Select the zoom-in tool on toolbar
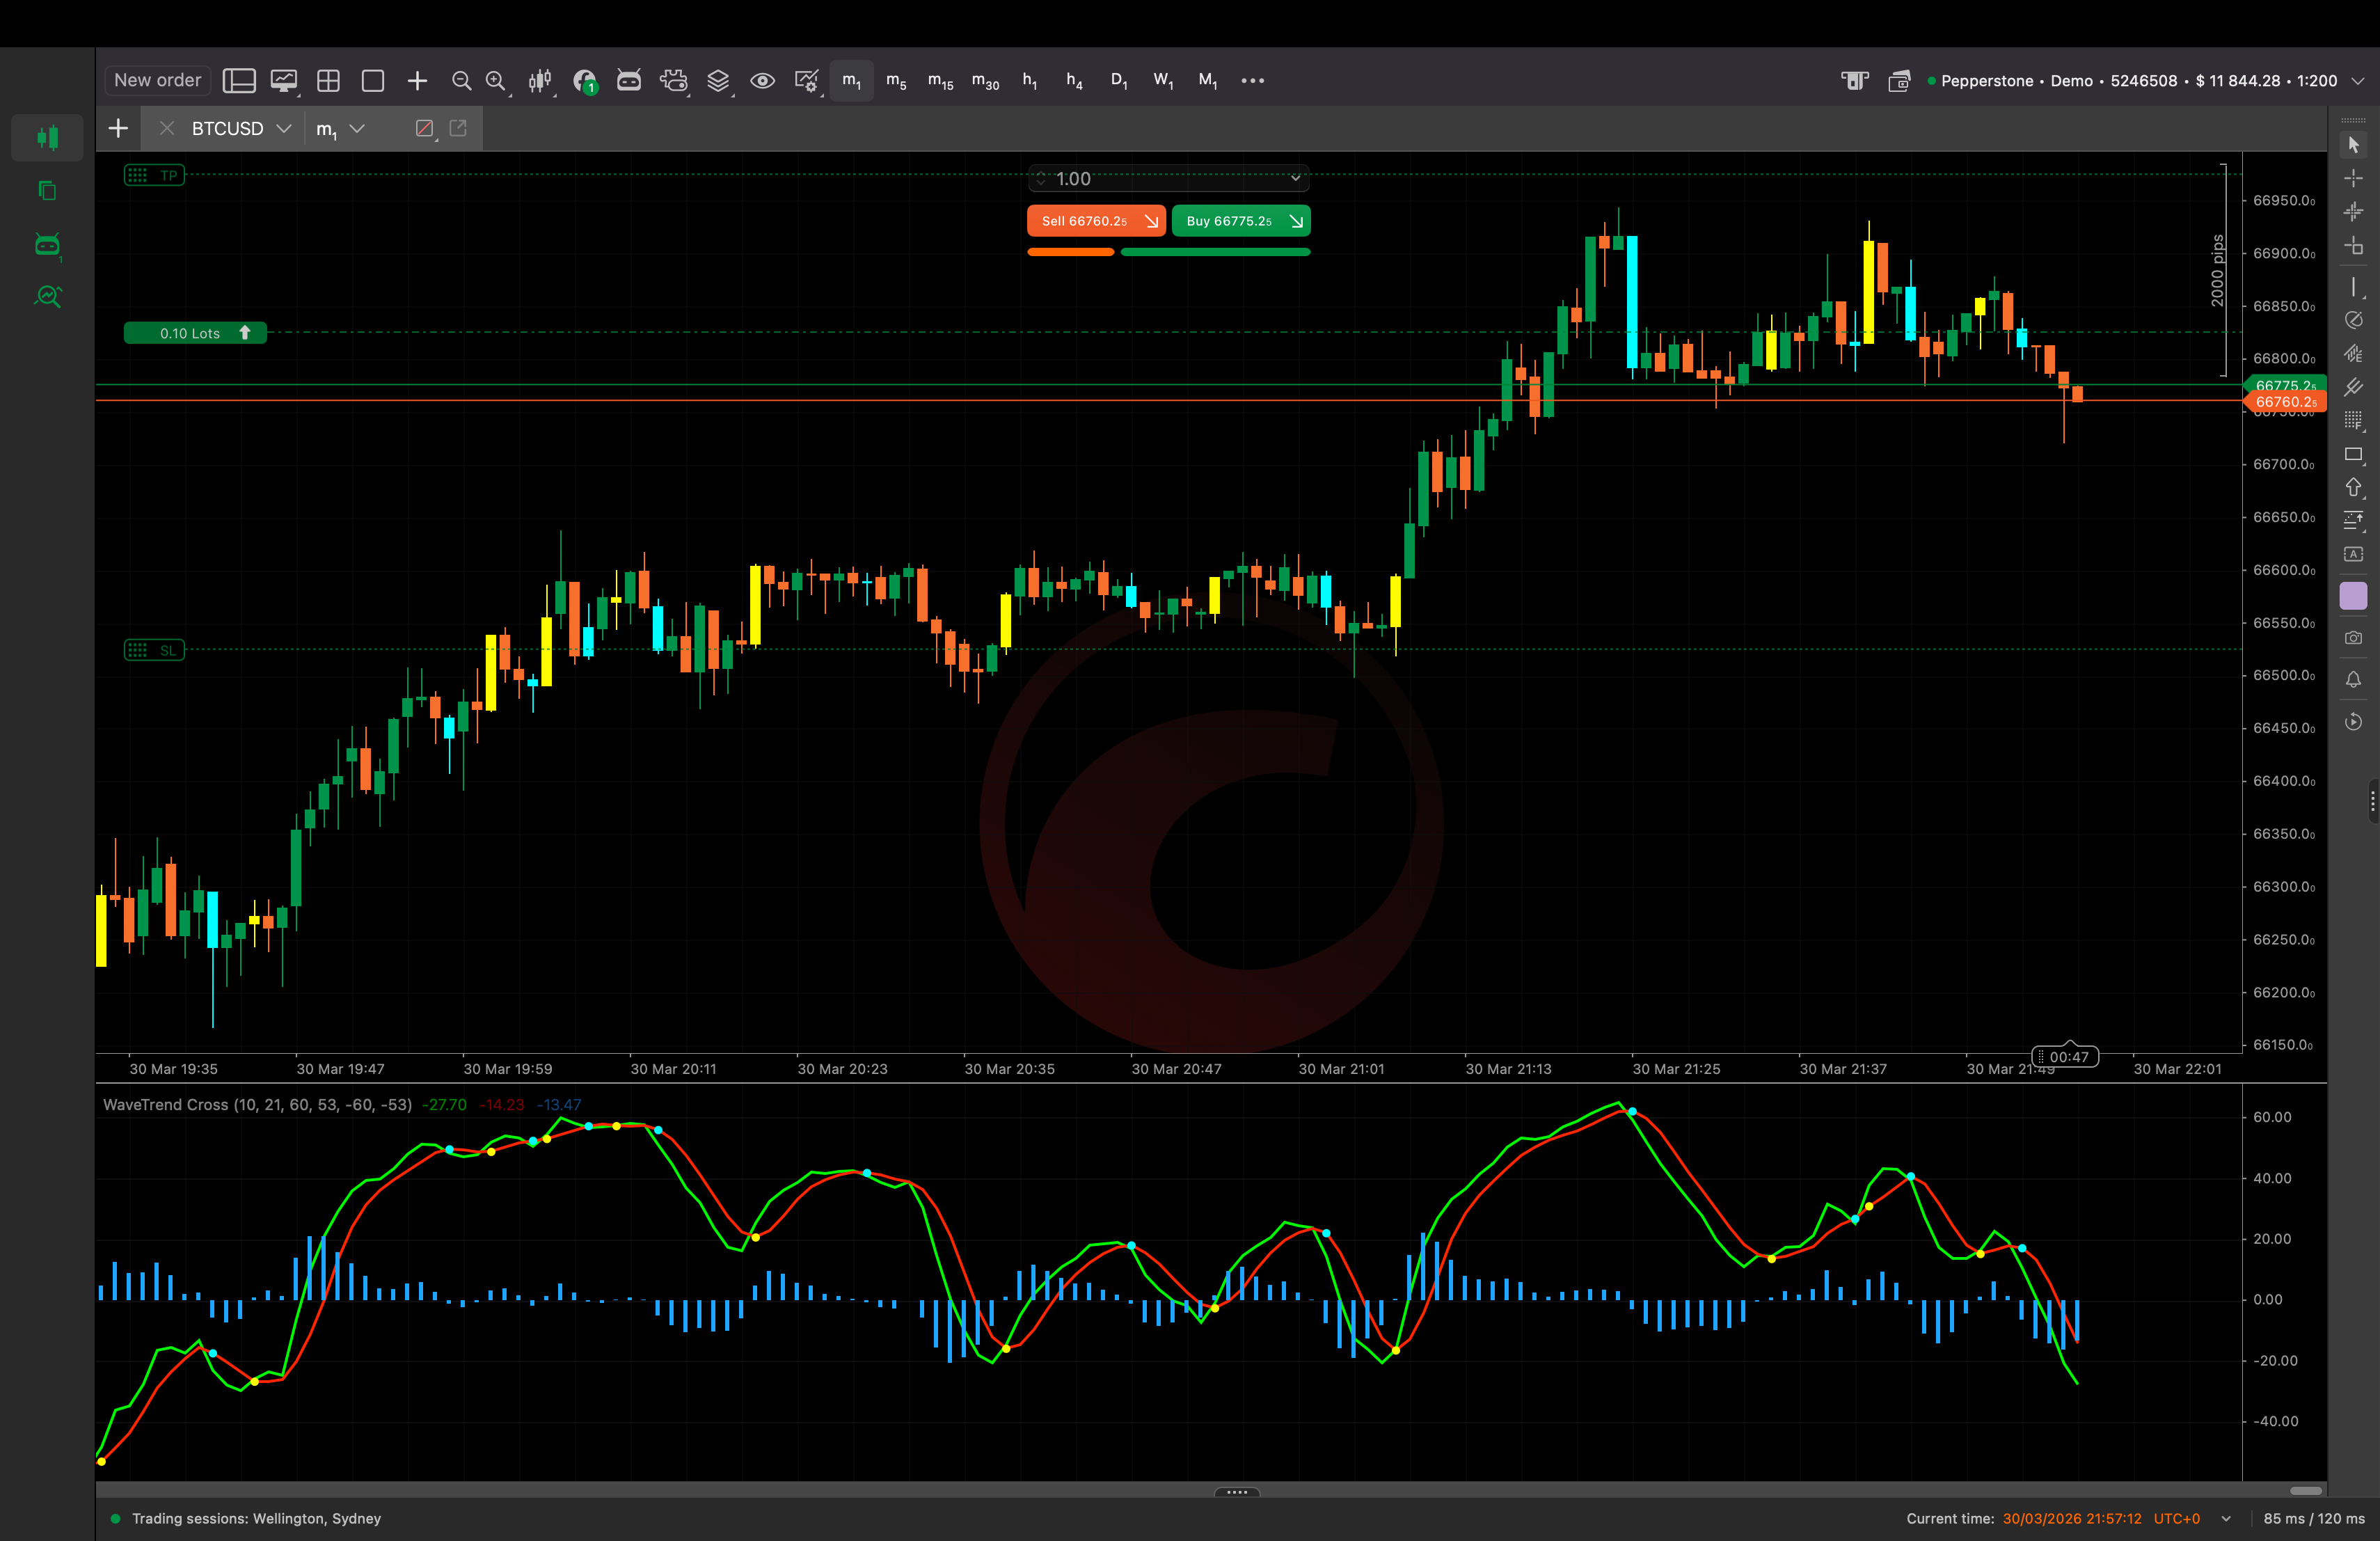 497,80
